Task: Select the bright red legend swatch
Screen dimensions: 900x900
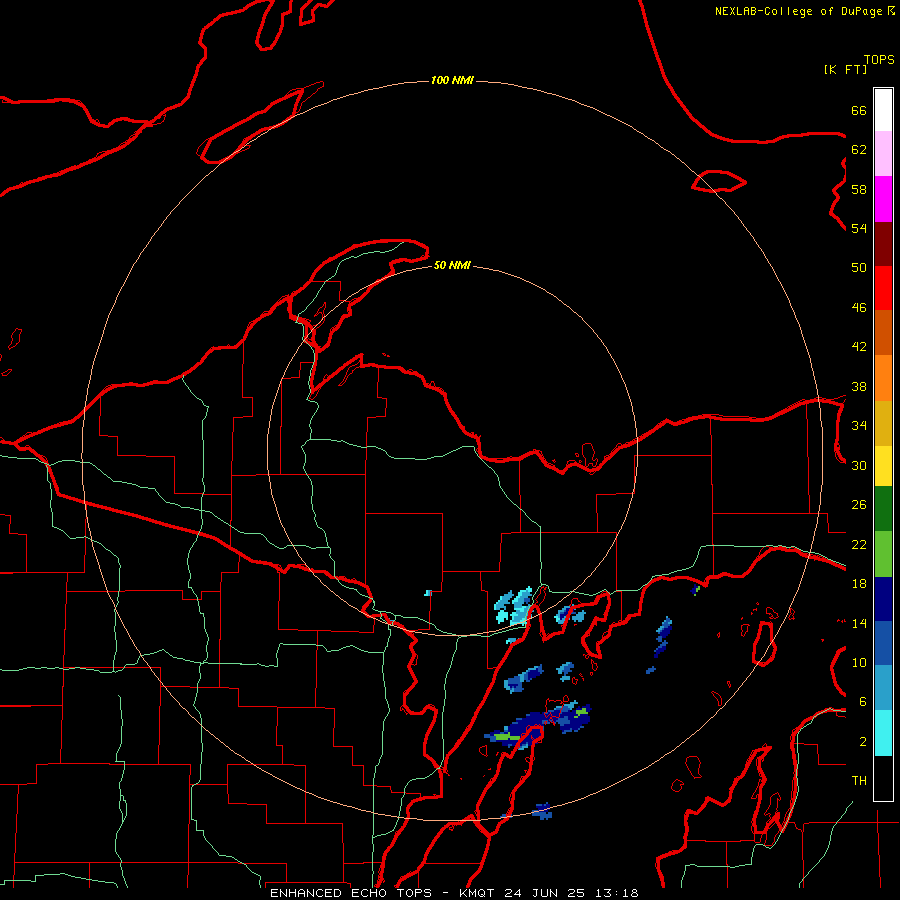Action: [x=883, y=288]
